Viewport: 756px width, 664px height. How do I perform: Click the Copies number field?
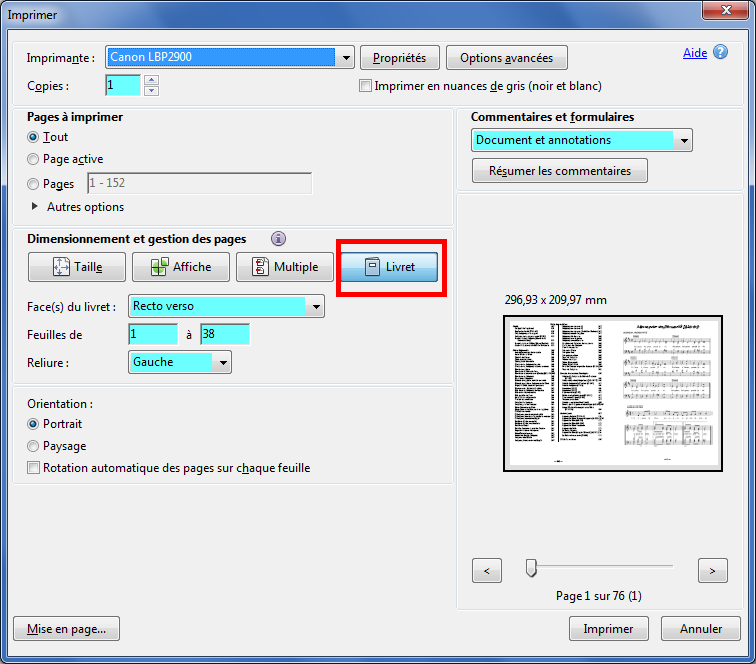122,86
